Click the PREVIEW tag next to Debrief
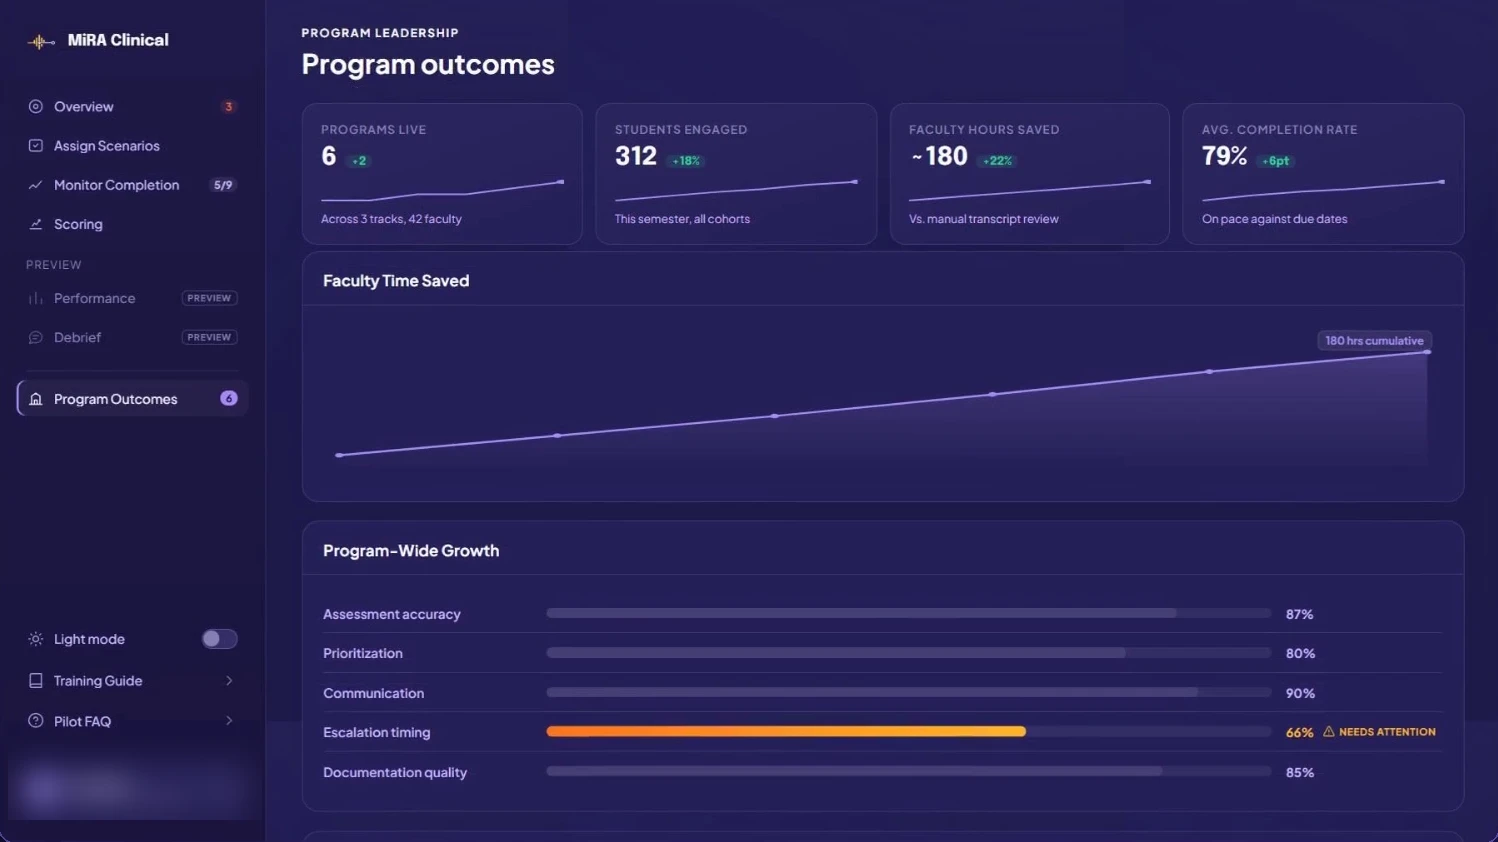This screenshot has width=1498, height=842. 209,338
